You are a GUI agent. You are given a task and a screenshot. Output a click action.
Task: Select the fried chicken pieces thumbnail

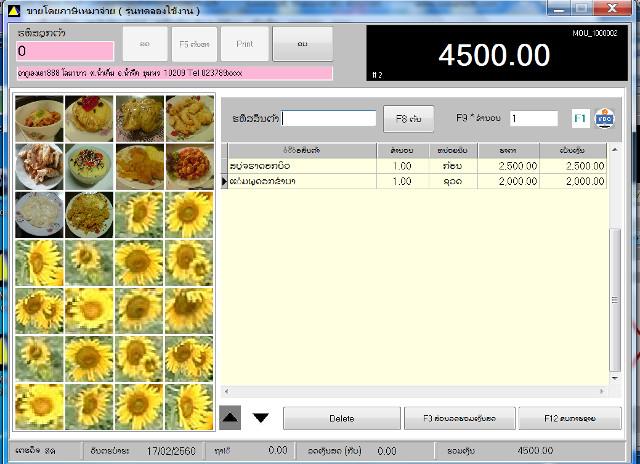pyautogui.click(x=189, y=118)
